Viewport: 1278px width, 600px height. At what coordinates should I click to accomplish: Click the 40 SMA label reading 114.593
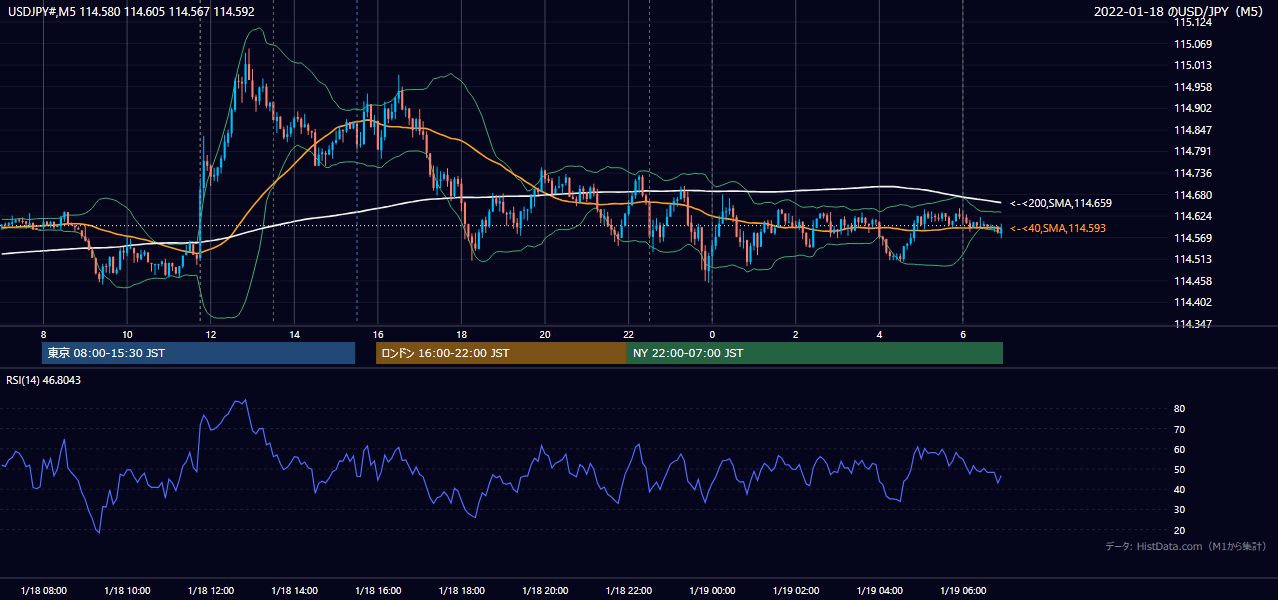coord(1058,229)
